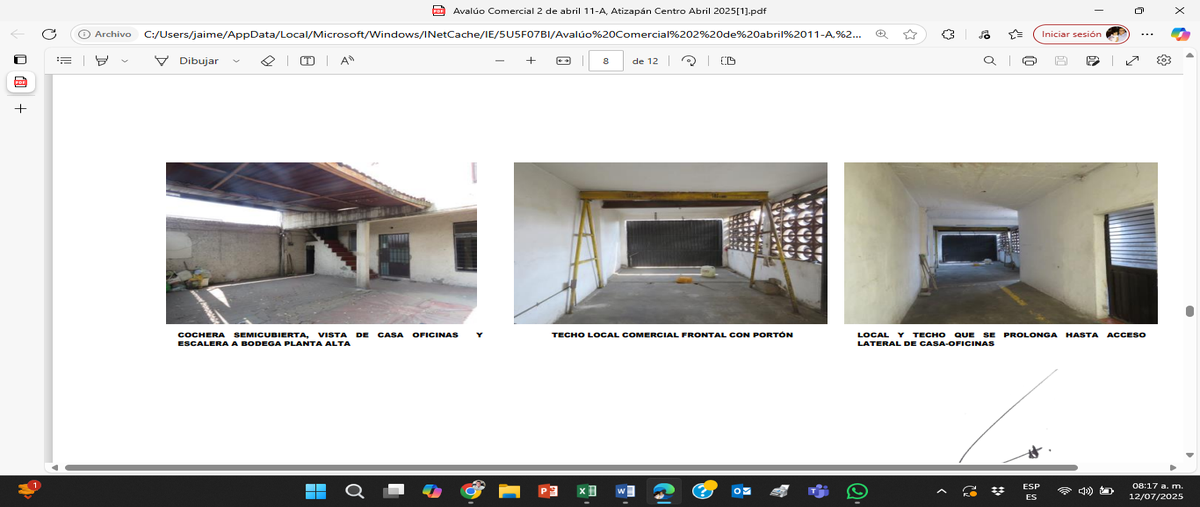Click the scroll left arrow of horizontal scrollbar
Screen dimensions: 1200x507
56,467
